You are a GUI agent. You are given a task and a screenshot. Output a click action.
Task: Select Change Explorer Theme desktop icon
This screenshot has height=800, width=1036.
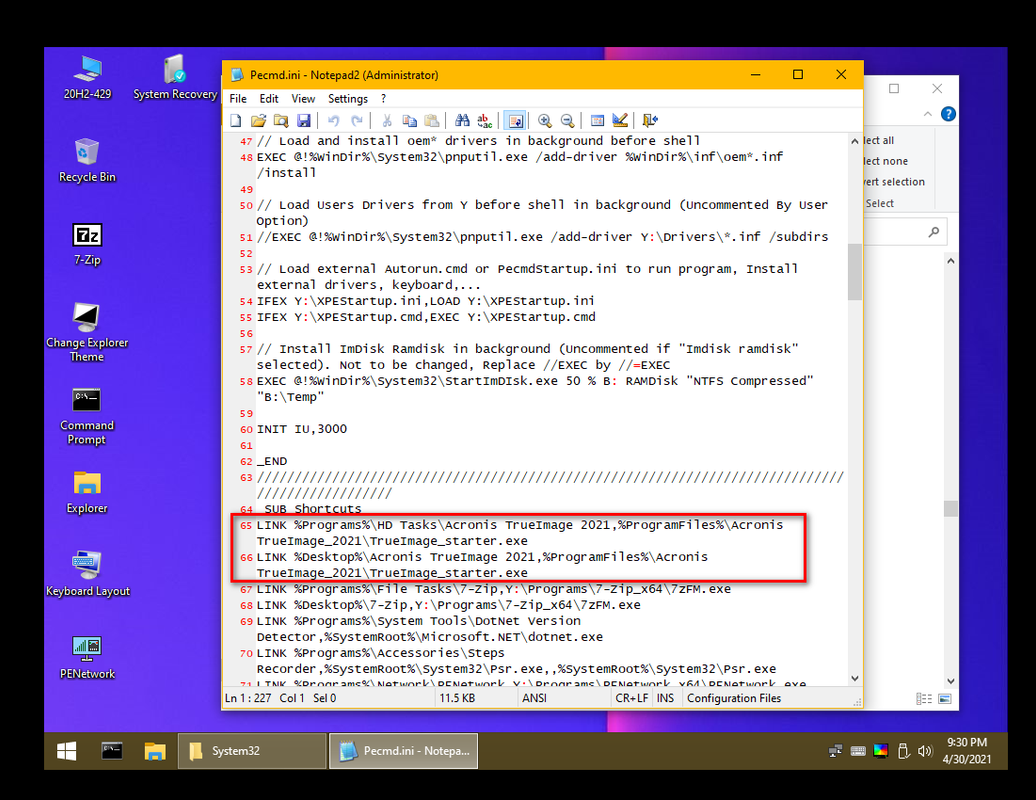point(87,332)
